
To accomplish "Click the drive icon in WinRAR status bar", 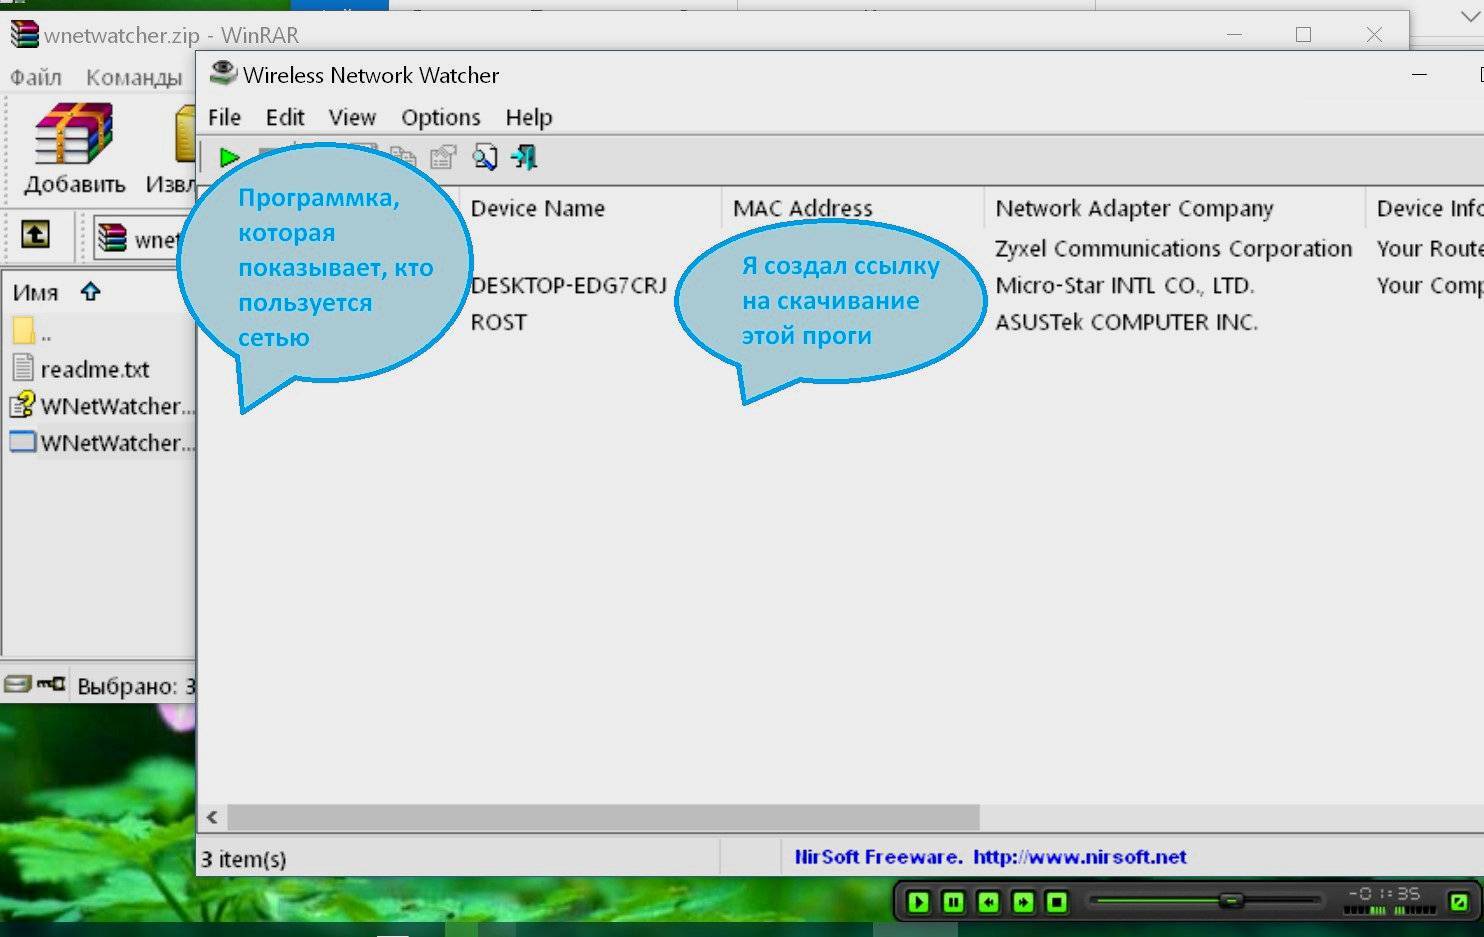I will (x=17, y=684).
